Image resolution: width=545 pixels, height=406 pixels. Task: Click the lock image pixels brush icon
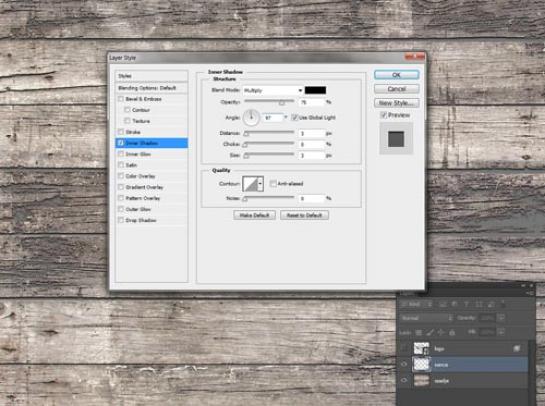(x=430, y=333)
